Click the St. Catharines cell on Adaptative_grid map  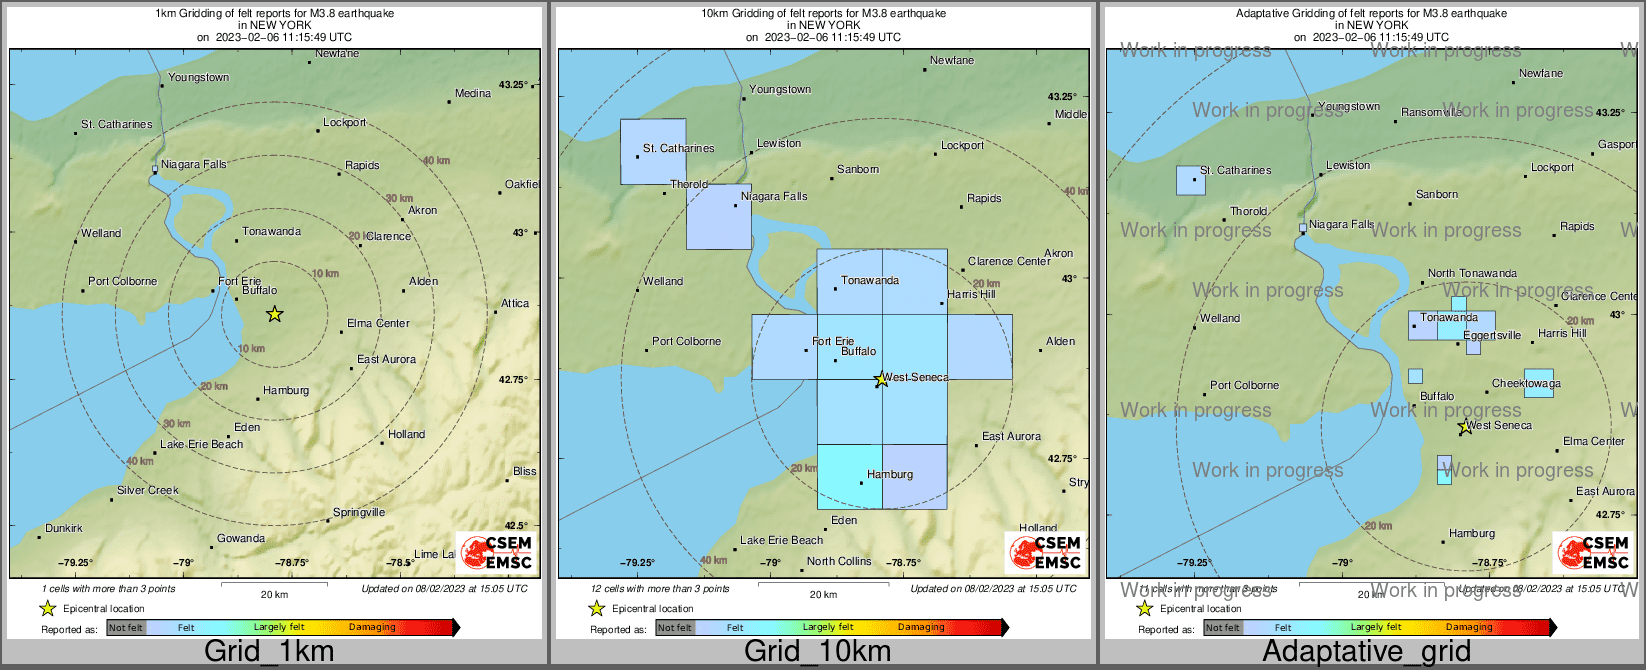[1191, 180]
